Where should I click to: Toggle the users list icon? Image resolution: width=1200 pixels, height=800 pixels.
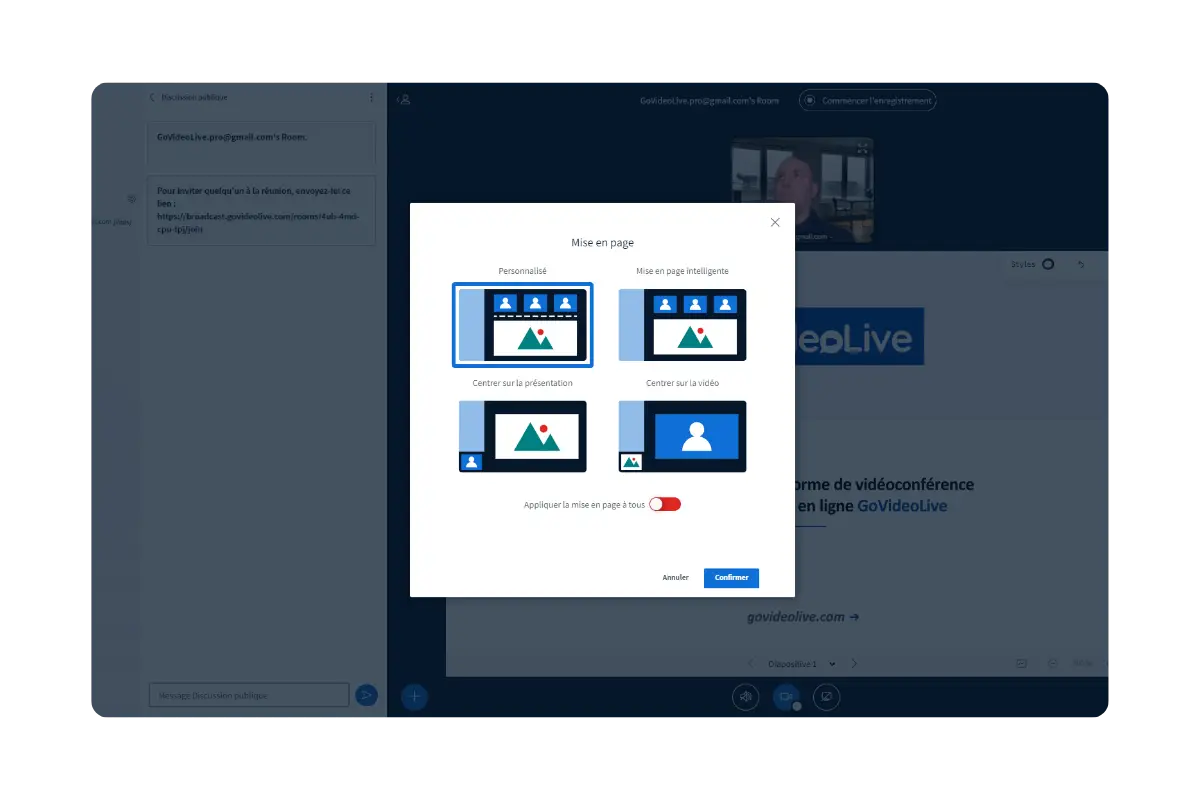404,100
